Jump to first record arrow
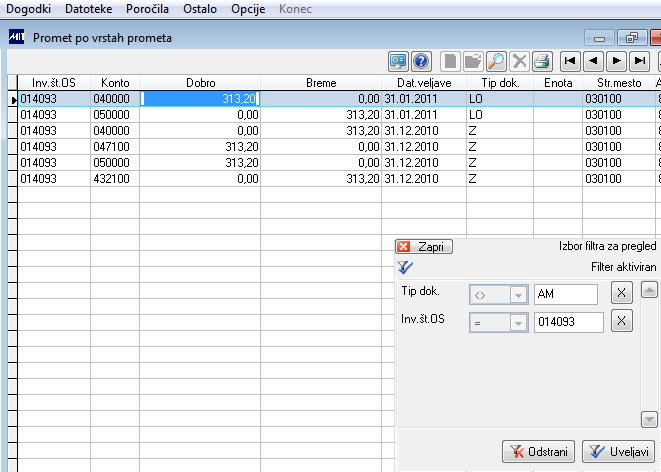 coord(570,62)
